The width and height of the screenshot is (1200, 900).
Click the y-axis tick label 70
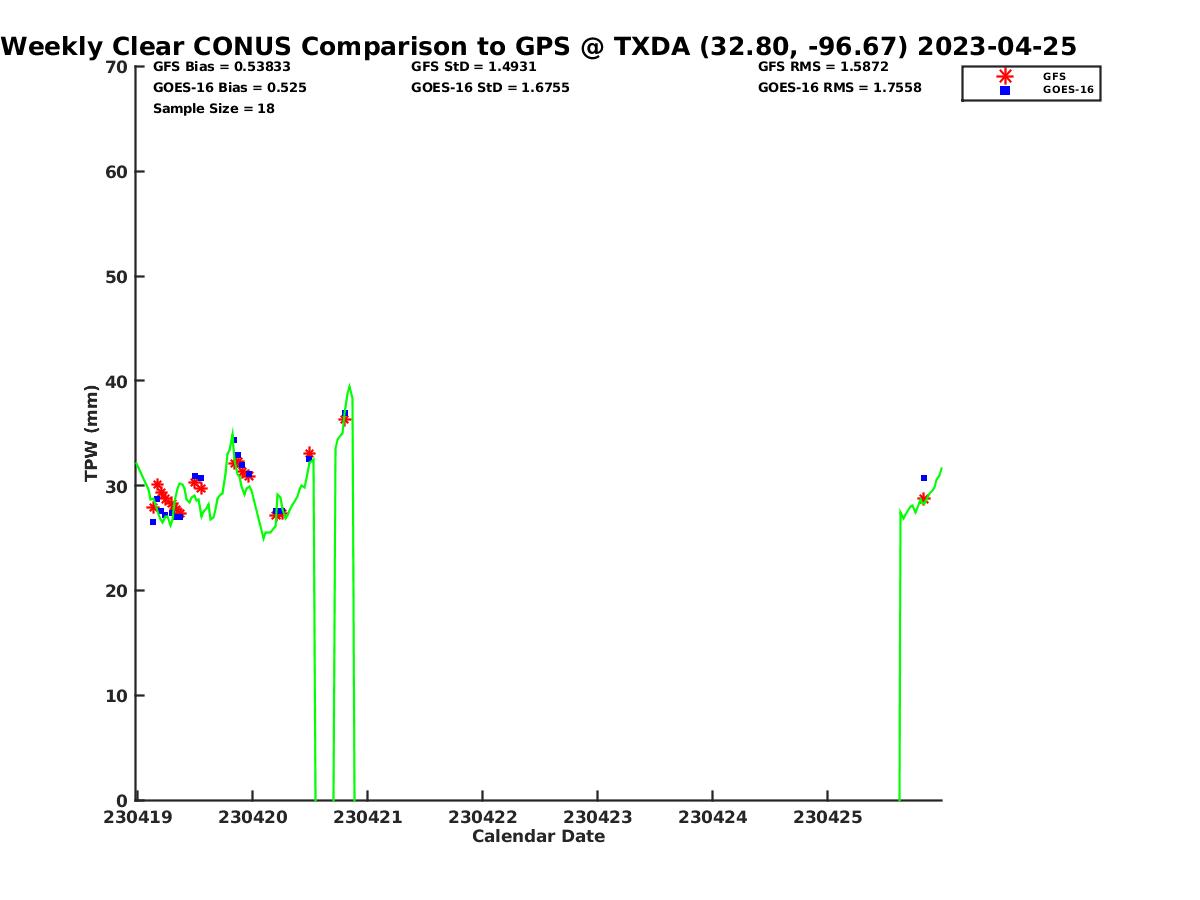(x=117, y=67)
